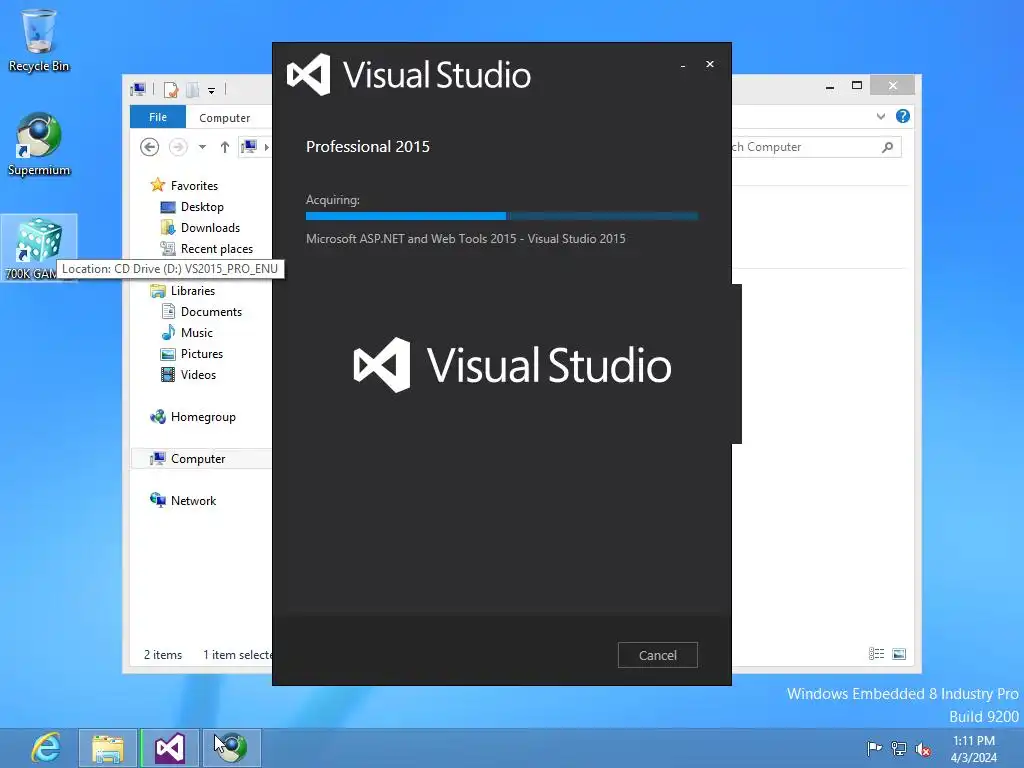Expand address bar breadcrumb arrow
Image resolution: width=1024 pixels, height=768 pixels.
tap(266, 147)
